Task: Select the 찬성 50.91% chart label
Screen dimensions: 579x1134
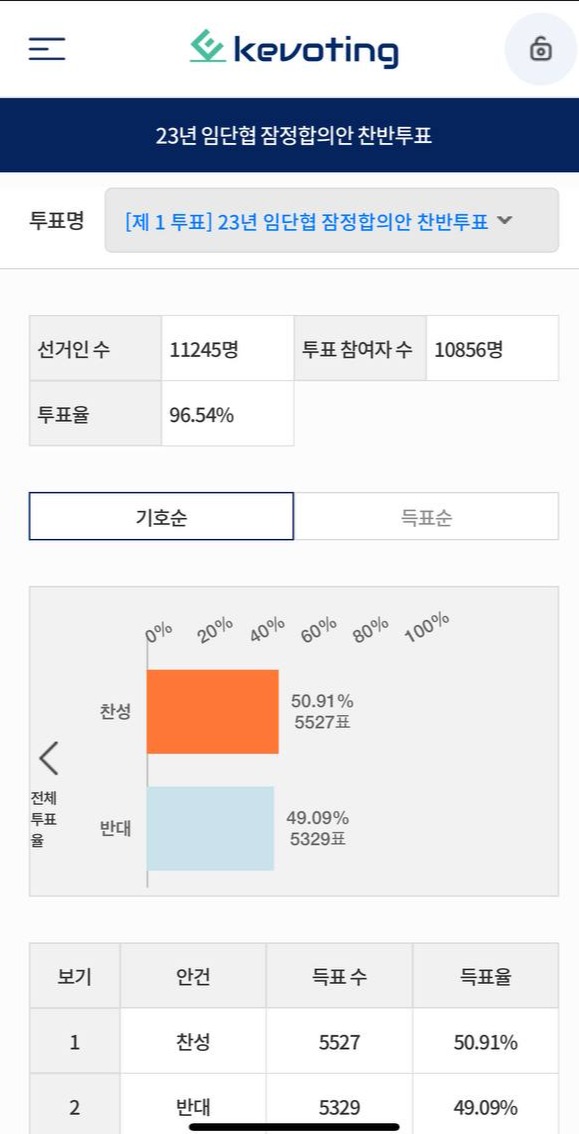Action: tap(322, 711)
